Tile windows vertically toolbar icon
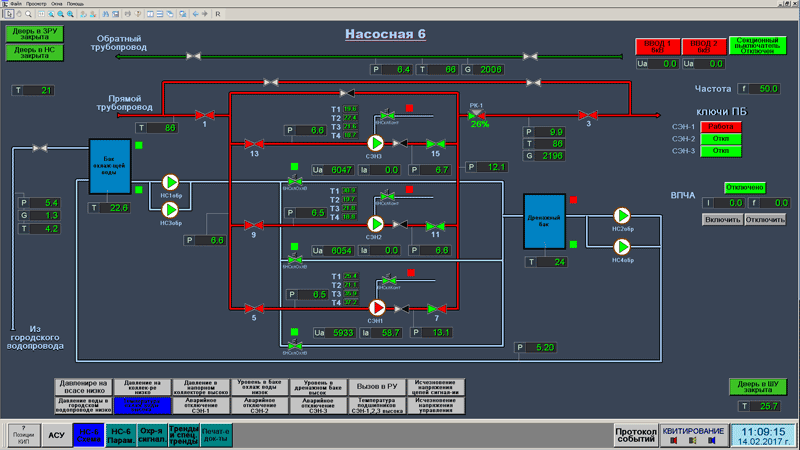 (150, 14)
